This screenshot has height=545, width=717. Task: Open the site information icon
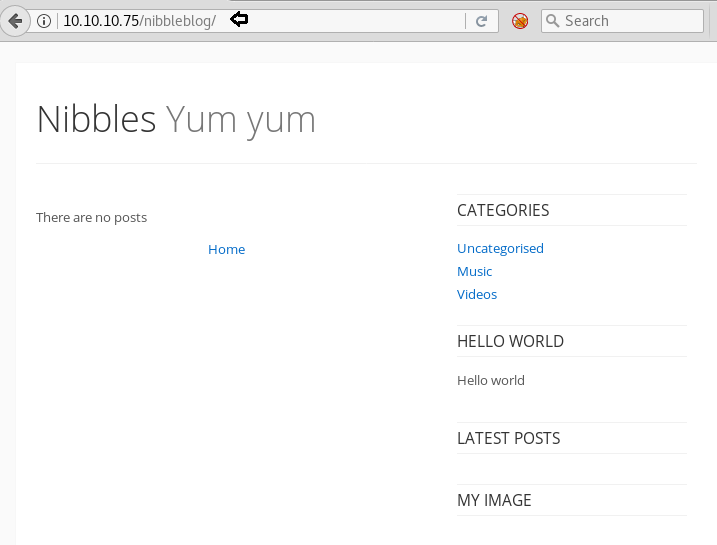click(x=45, y=21)
